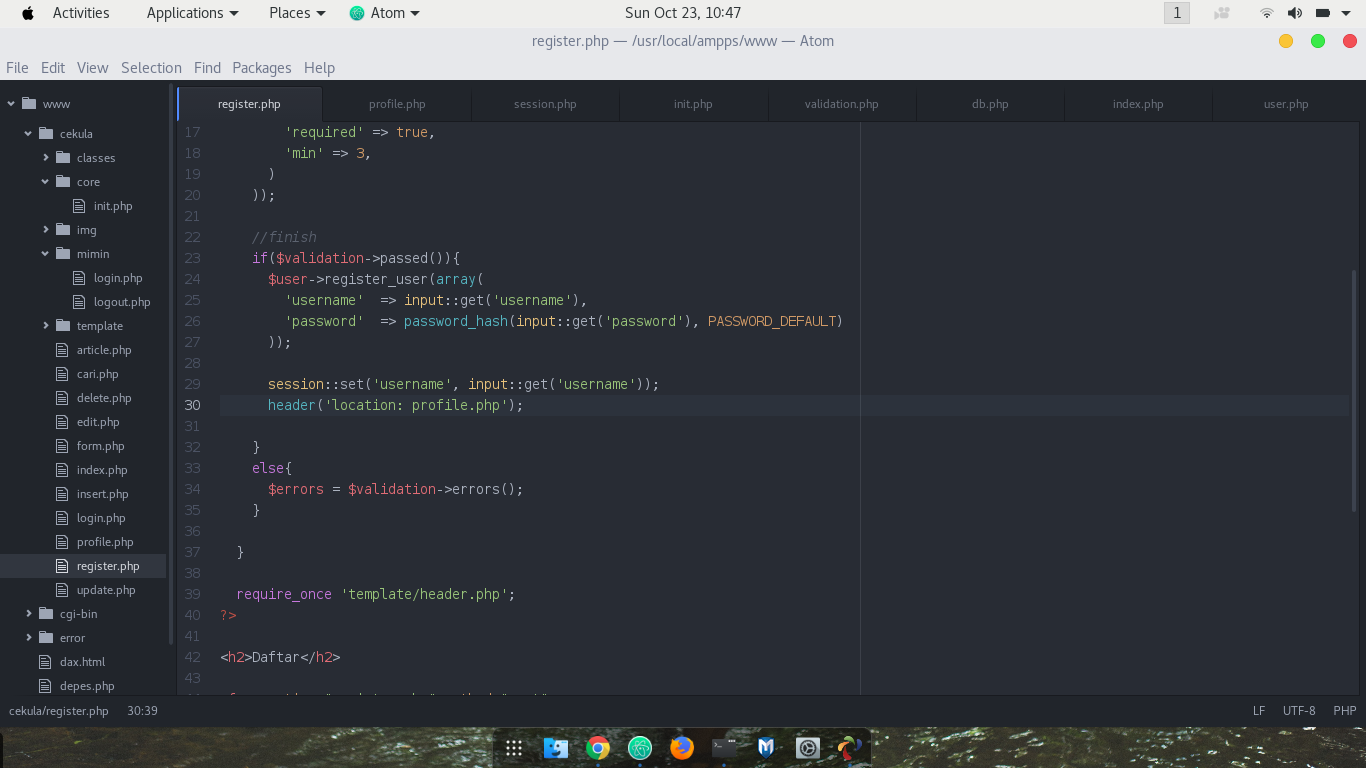
Task: Open the Selection menu
Action: tap(151, 68)
